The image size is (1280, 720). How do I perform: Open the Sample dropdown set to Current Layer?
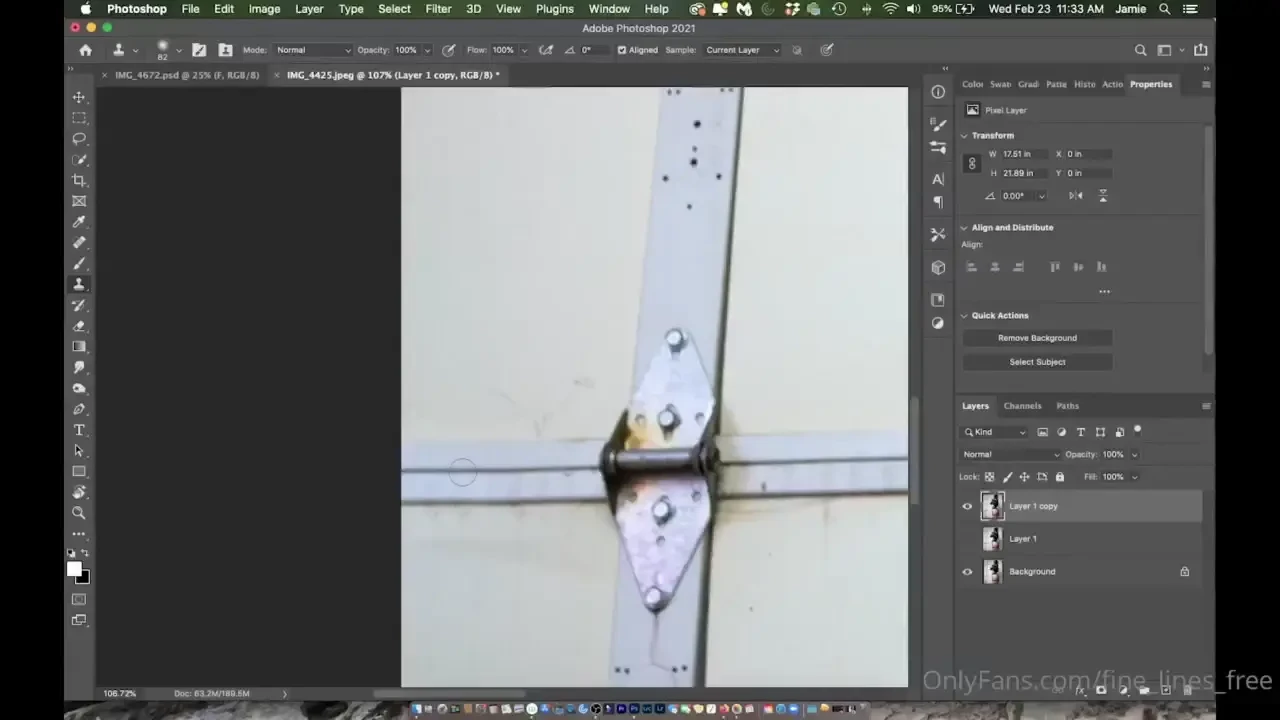(740, 49)
